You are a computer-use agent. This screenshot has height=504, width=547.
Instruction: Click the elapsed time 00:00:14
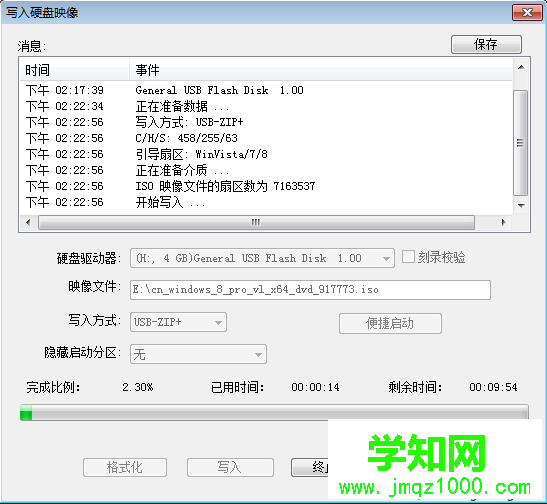pos(315,387)
